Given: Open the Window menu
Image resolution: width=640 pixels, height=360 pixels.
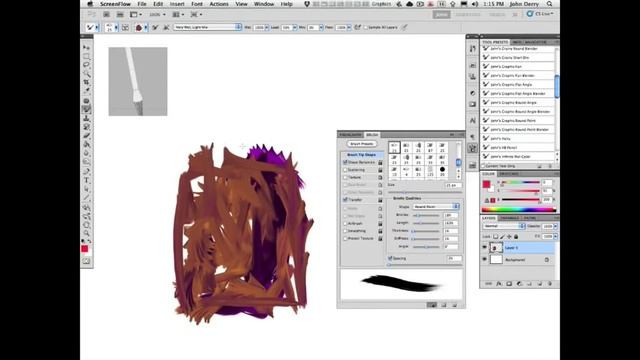Looking at the screenshot, I should [x=264, y=4].
